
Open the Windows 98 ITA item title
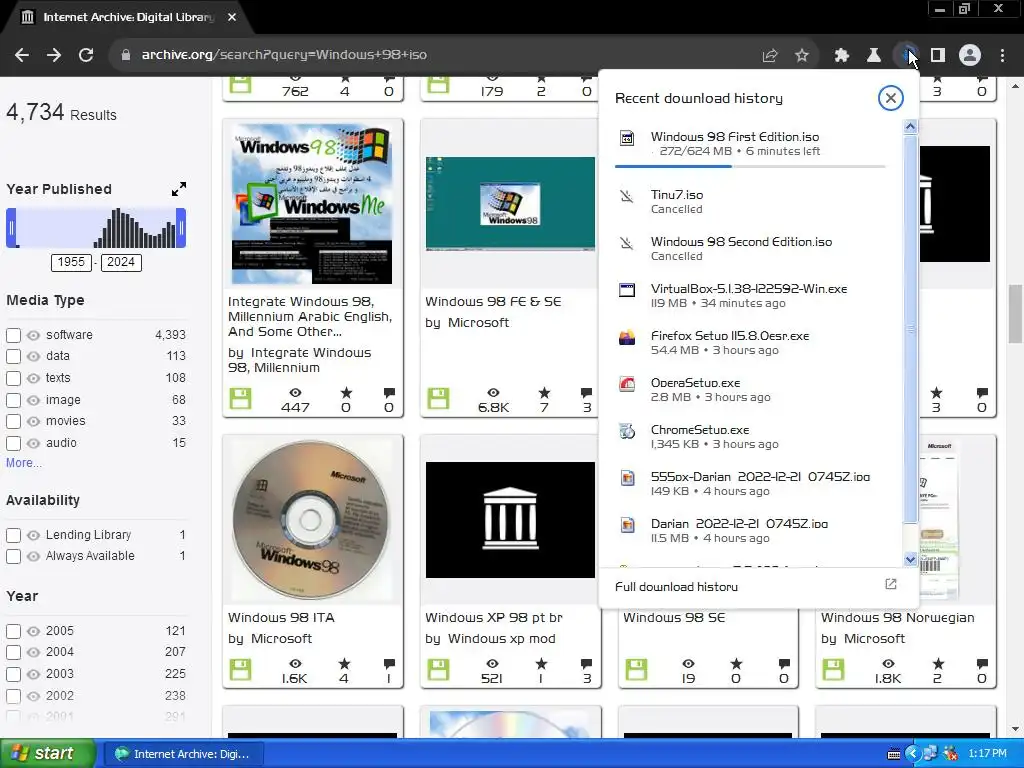[281, 617]
